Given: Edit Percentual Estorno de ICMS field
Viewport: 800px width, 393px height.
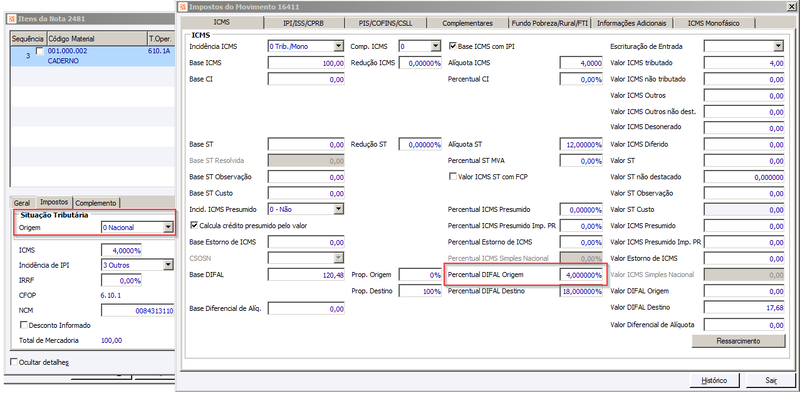Looking at the screenshot, I should [x=582, y=242].
